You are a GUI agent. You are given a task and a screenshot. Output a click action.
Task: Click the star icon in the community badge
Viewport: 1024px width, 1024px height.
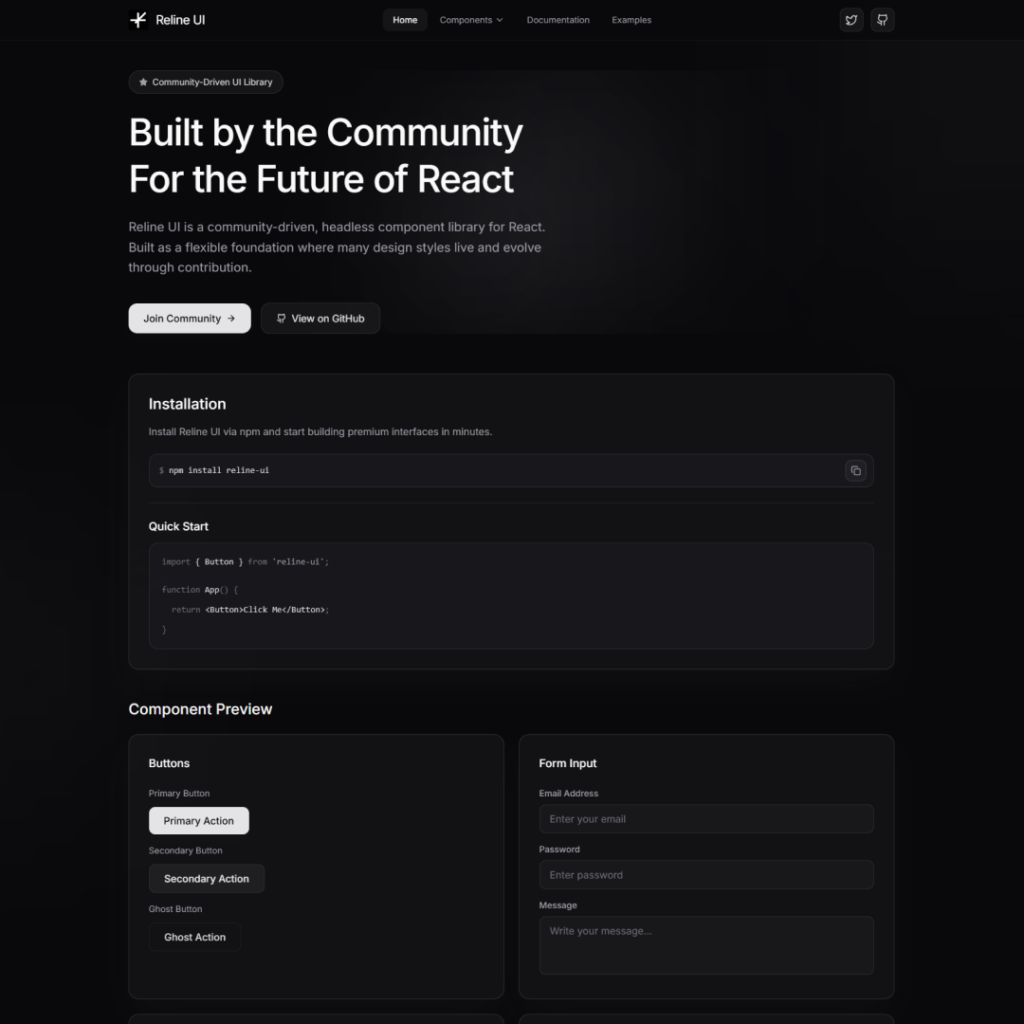click(143, 82)
